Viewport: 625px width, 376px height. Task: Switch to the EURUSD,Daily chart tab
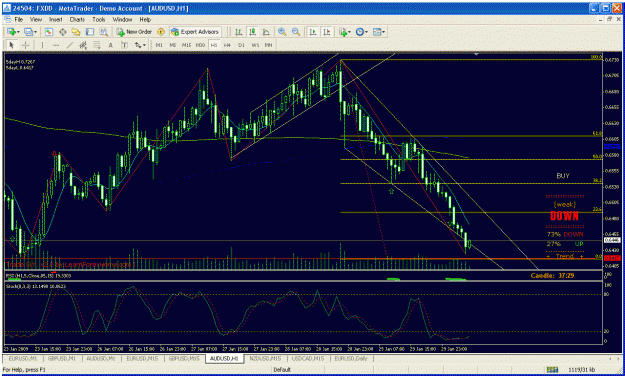pyautogui.click(x=351, y=358)
